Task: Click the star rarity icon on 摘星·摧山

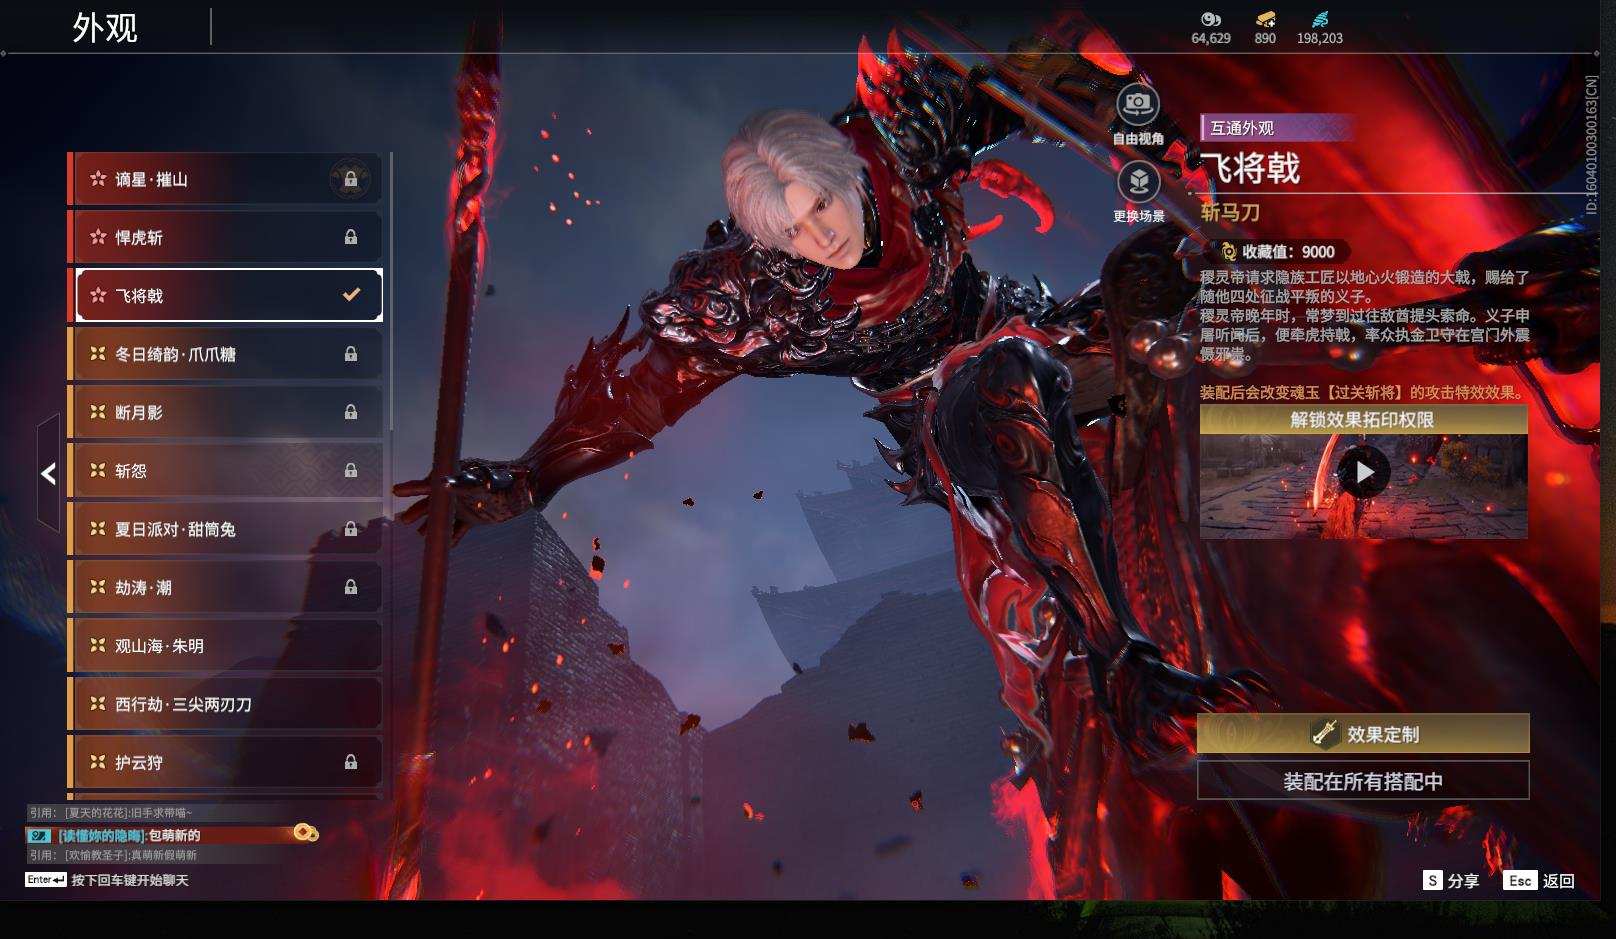Action: point(98,179)
